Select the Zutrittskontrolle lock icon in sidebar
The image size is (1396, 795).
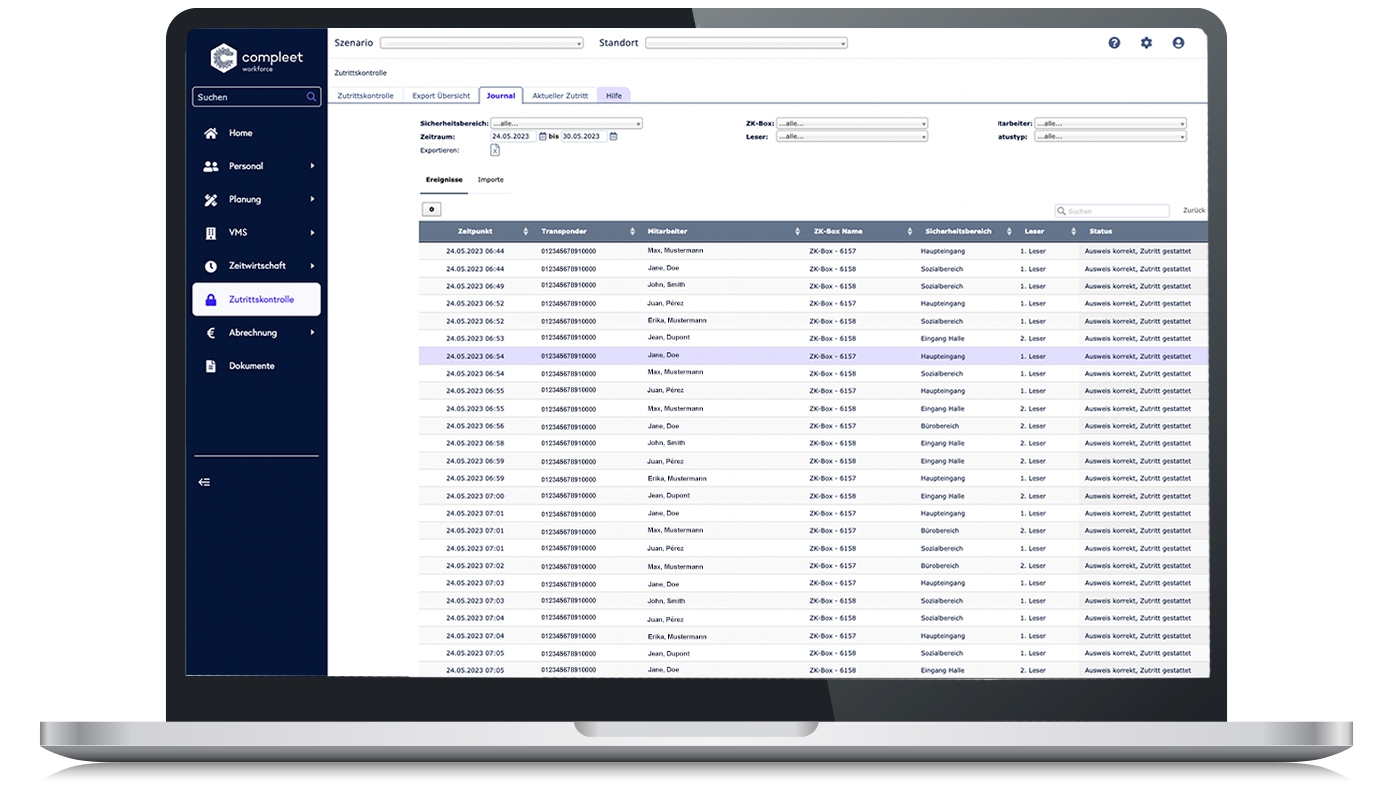click(210, 299)
